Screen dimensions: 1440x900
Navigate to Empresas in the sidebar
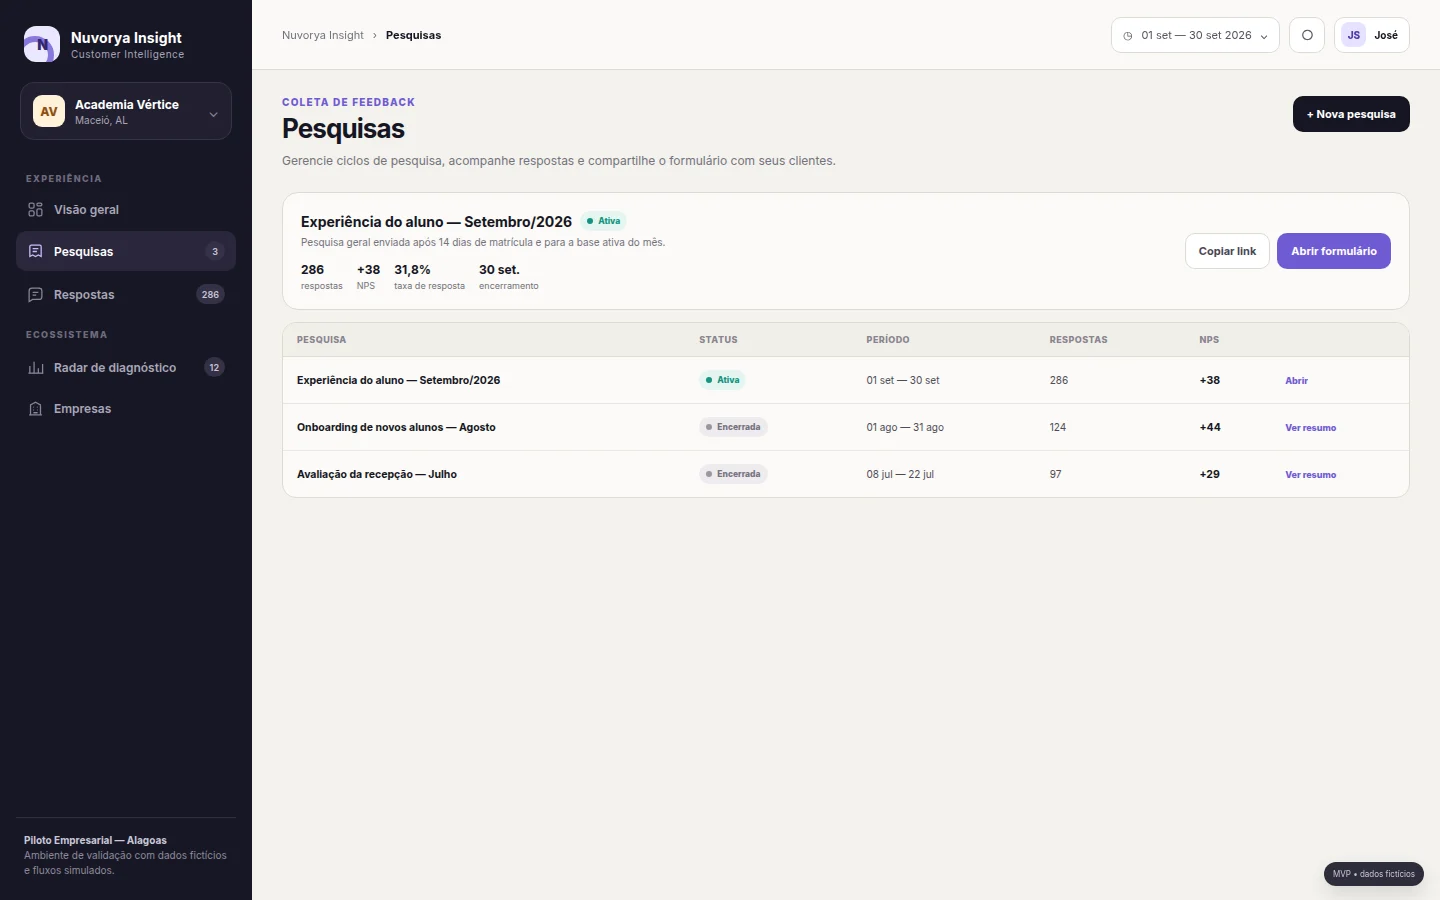coord(126,409)
